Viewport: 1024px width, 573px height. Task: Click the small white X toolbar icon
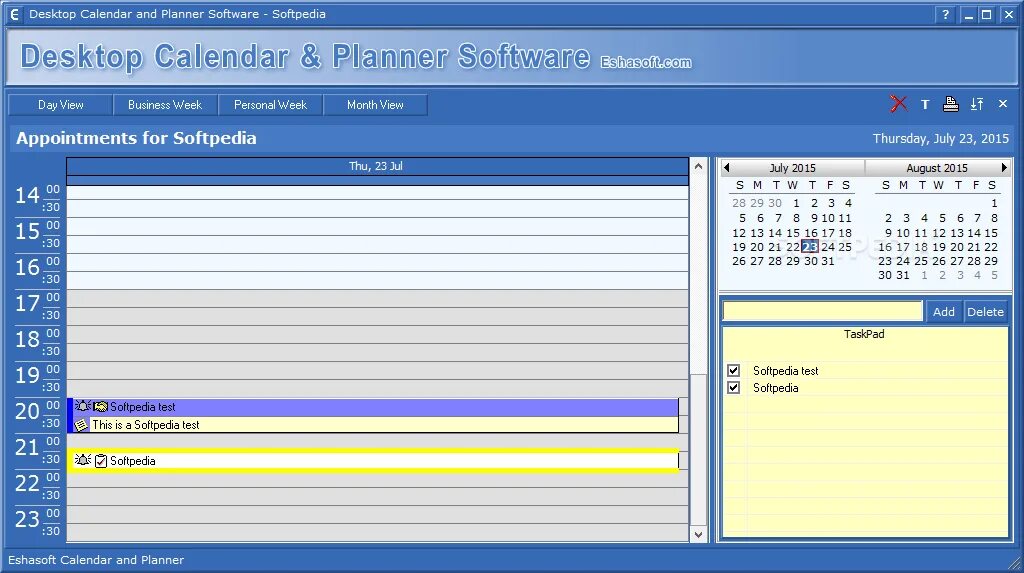1003,104
